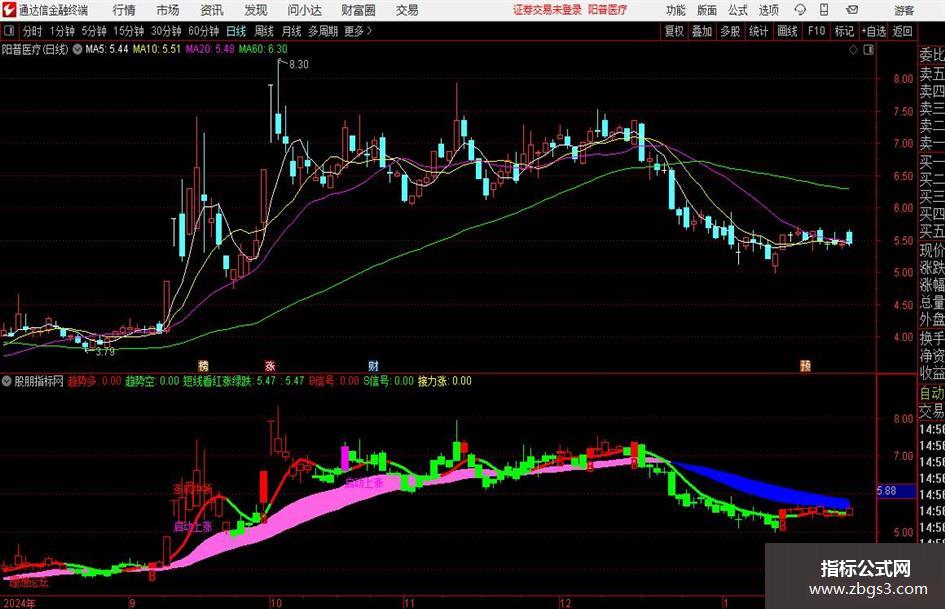Open the 发现 menu

(x=256, y=10)
